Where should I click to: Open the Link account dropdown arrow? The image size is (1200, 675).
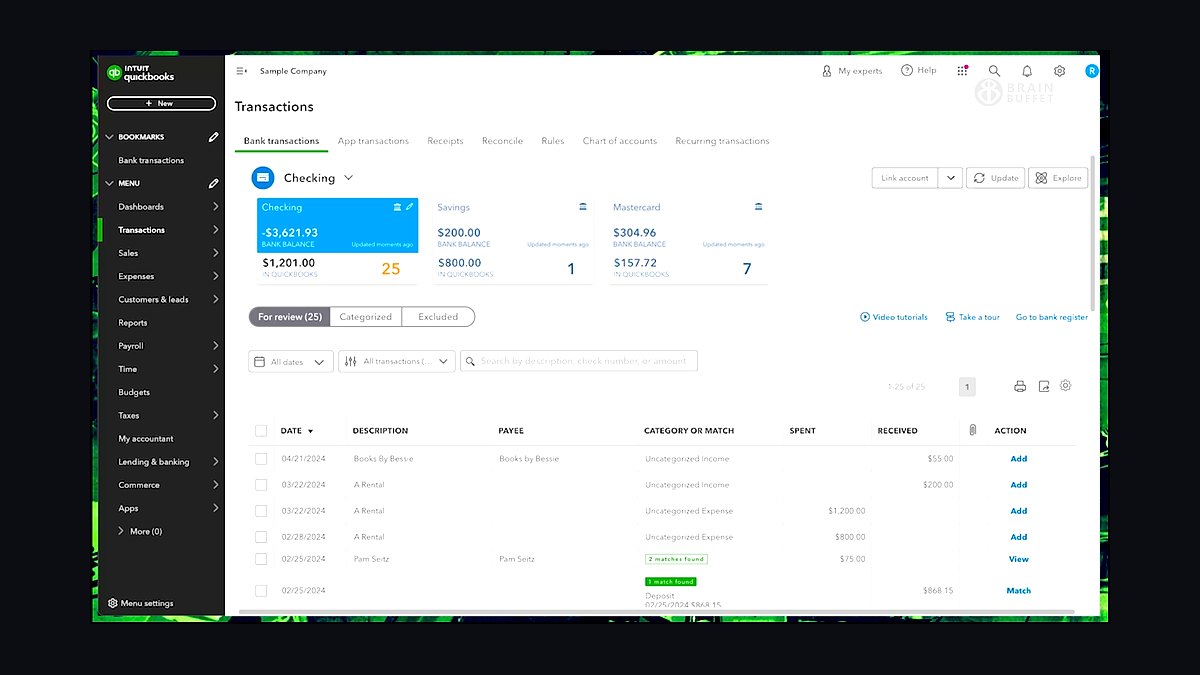[x=951, y=178]
